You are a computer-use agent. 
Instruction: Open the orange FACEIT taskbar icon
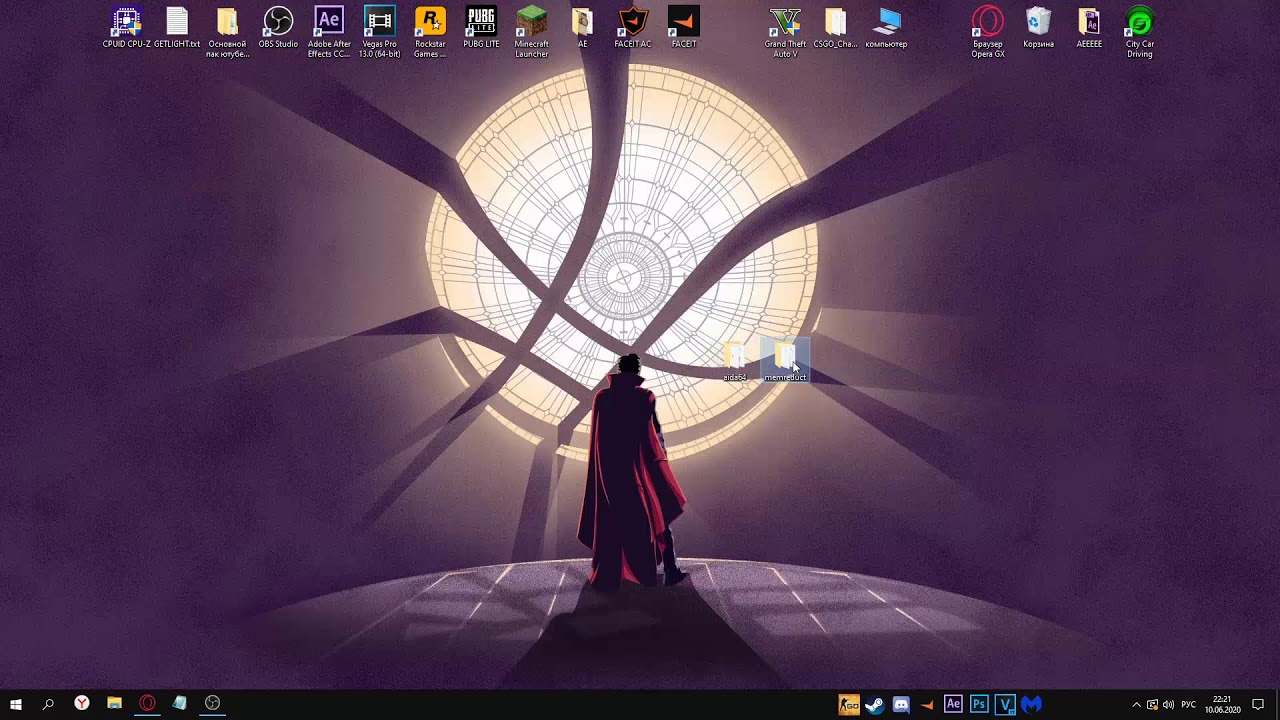coord(927,704)
